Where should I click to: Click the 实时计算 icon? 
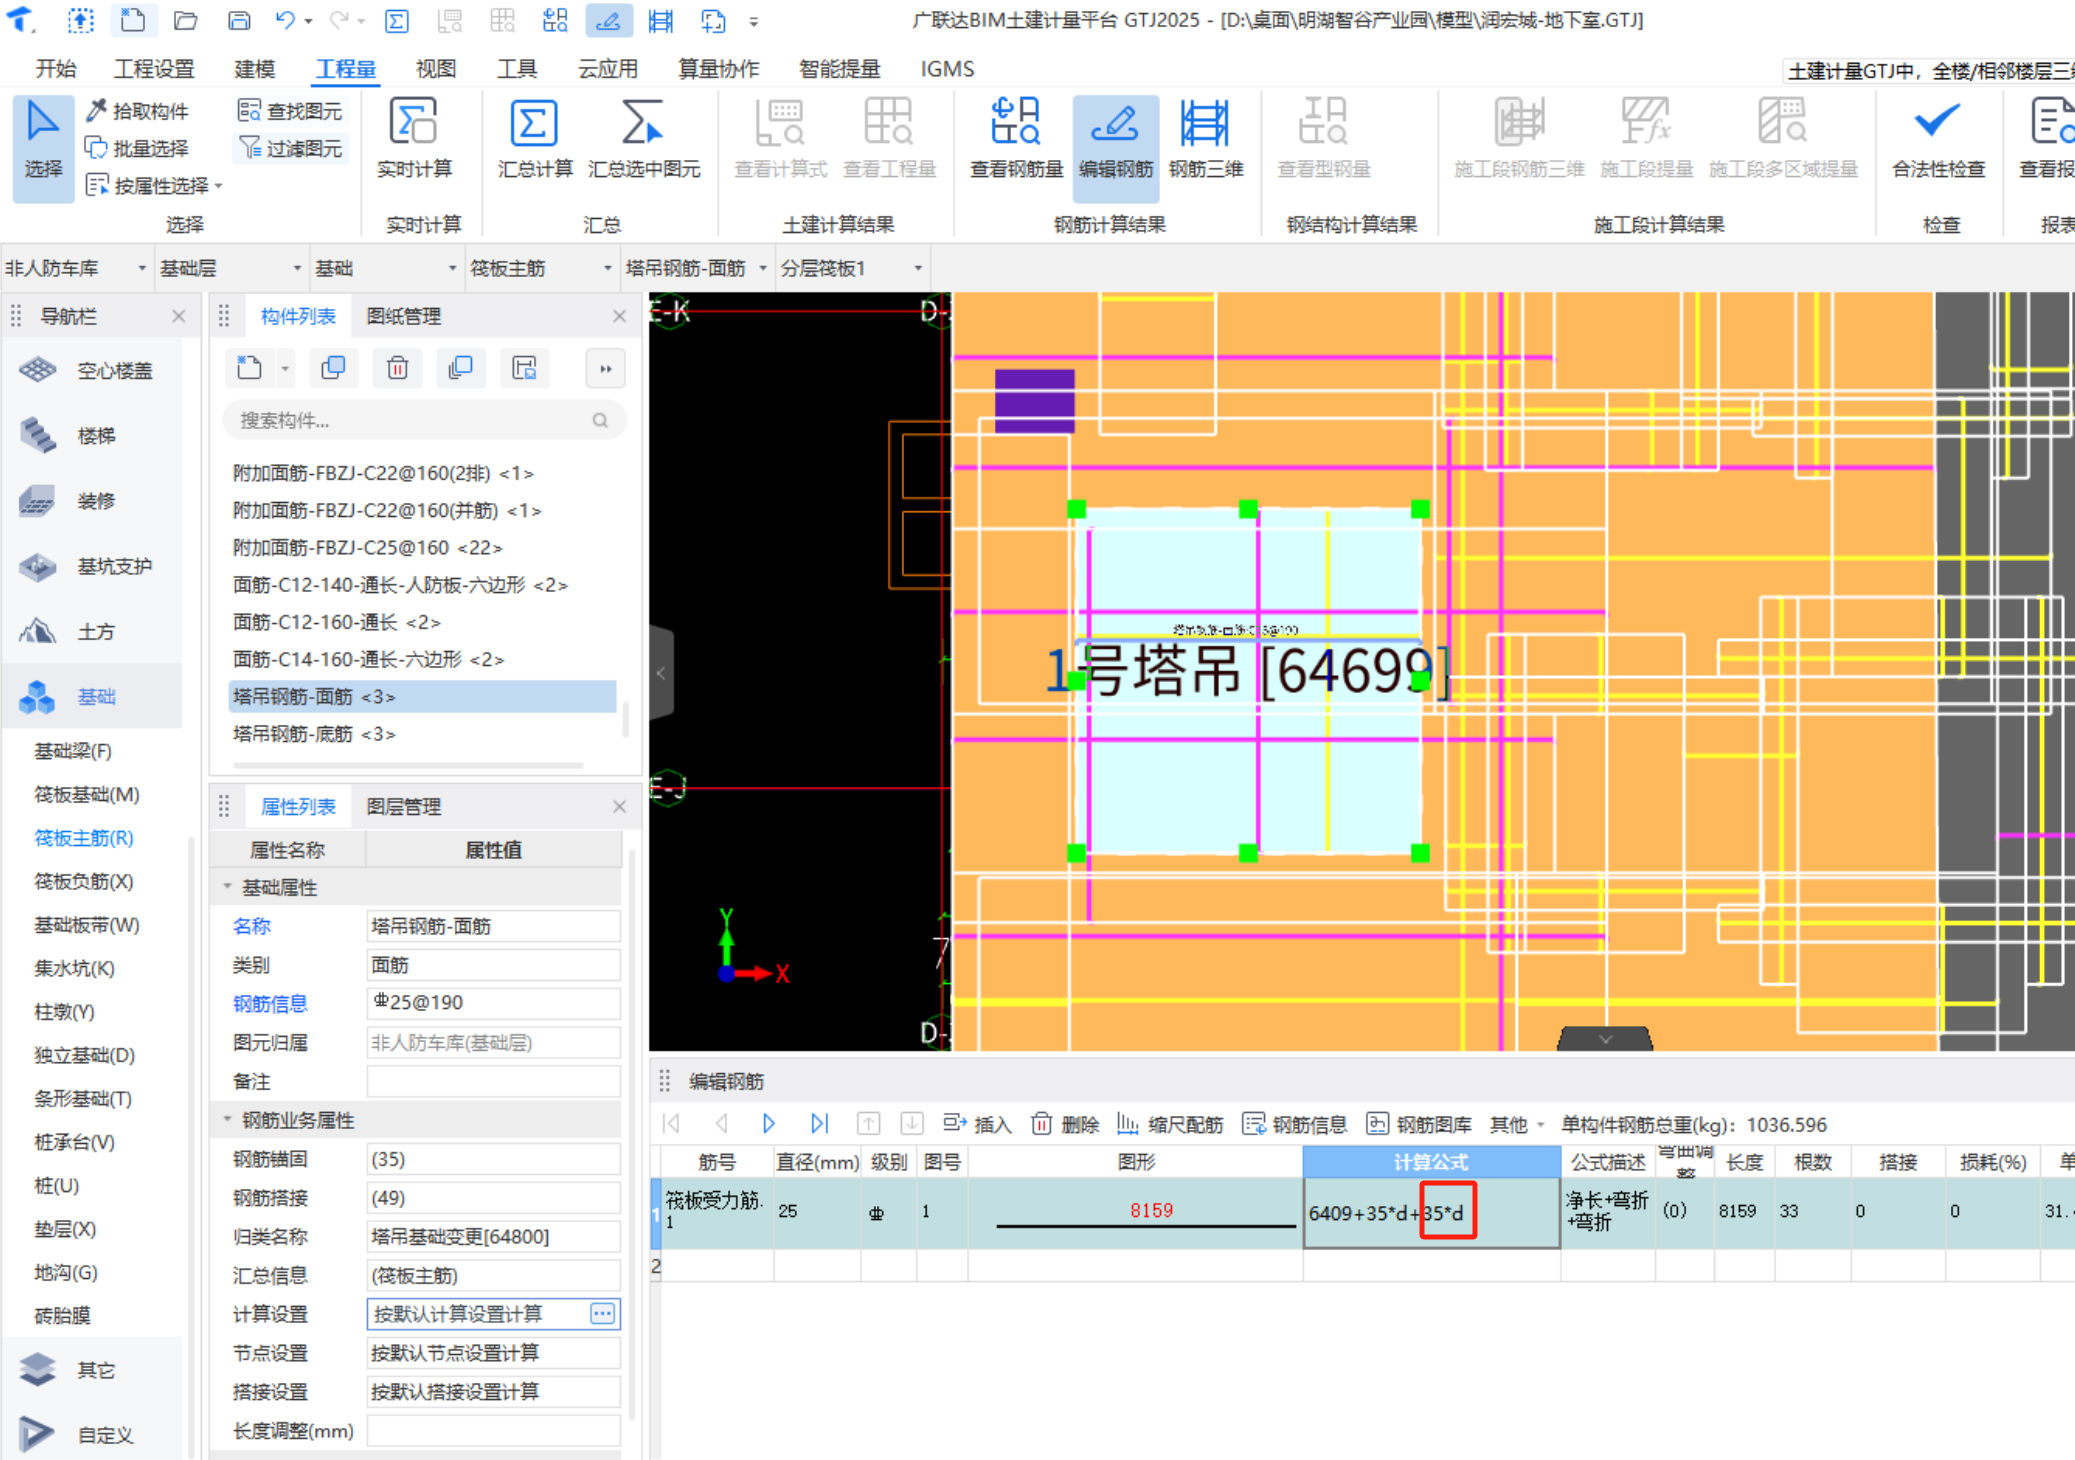point(413,124)
